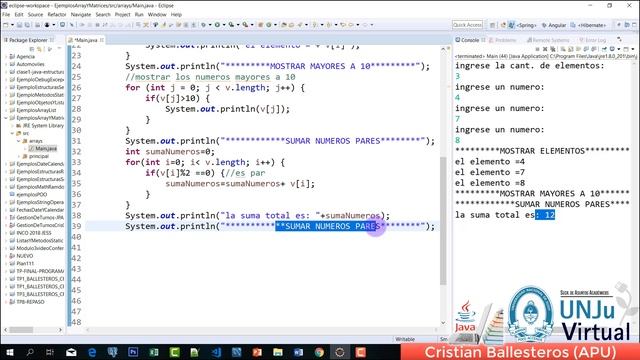Open the Run menu
Screen dimensions: 640x360
pyautogui.click(x=139, y=14)
